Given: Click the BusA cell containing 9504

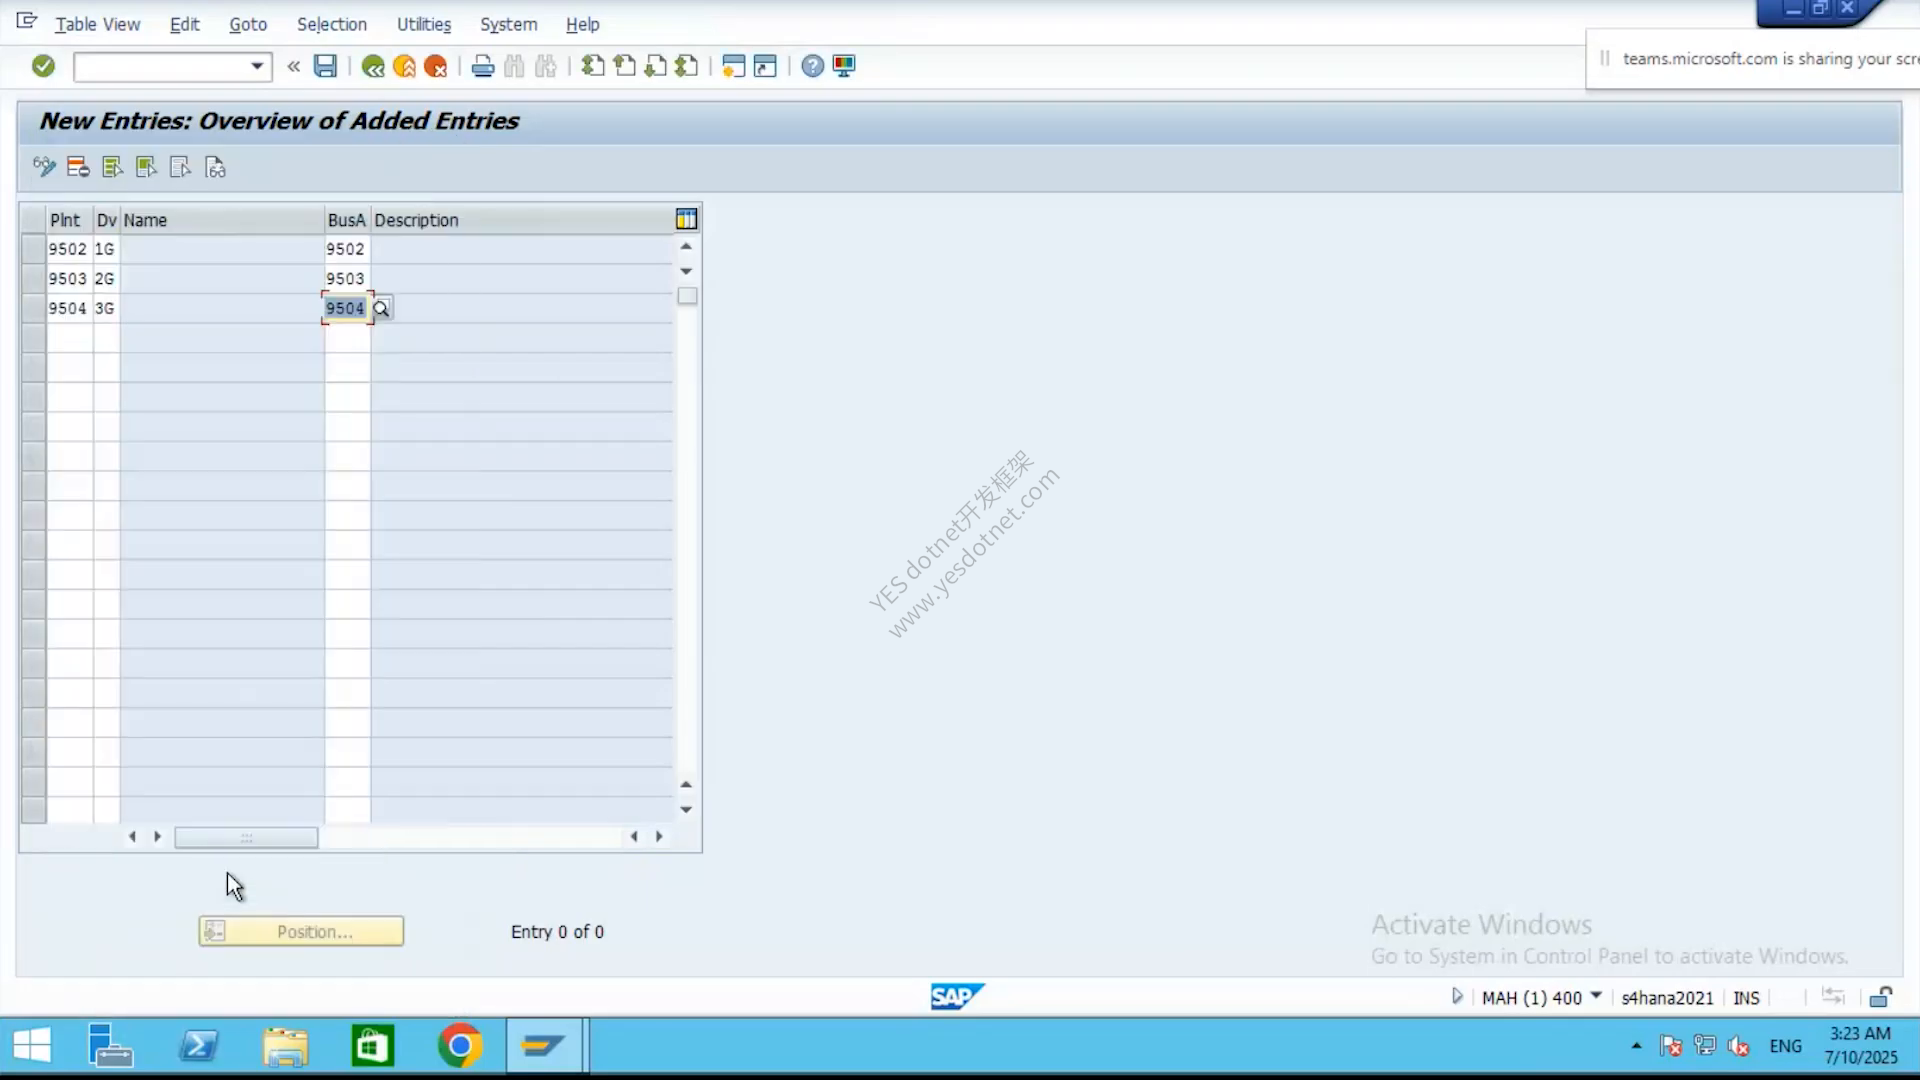Looking at the screenshot, I should (346, 308).
